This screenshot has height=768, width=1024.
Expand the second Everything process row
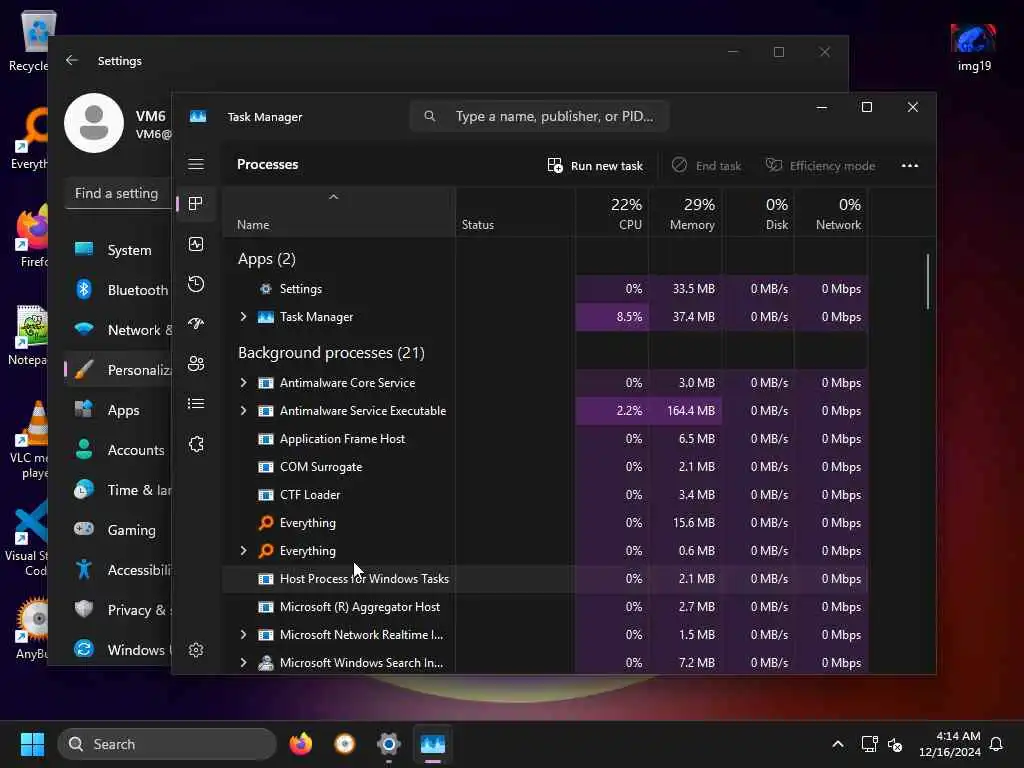pyautogui.click(x=244, y=551)
